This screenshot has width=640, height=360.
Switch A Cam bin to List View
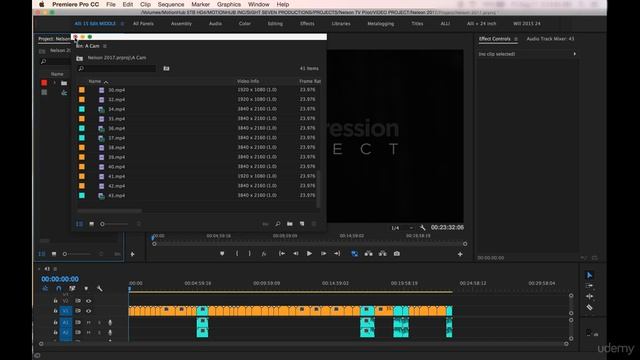tap(80, 224)
